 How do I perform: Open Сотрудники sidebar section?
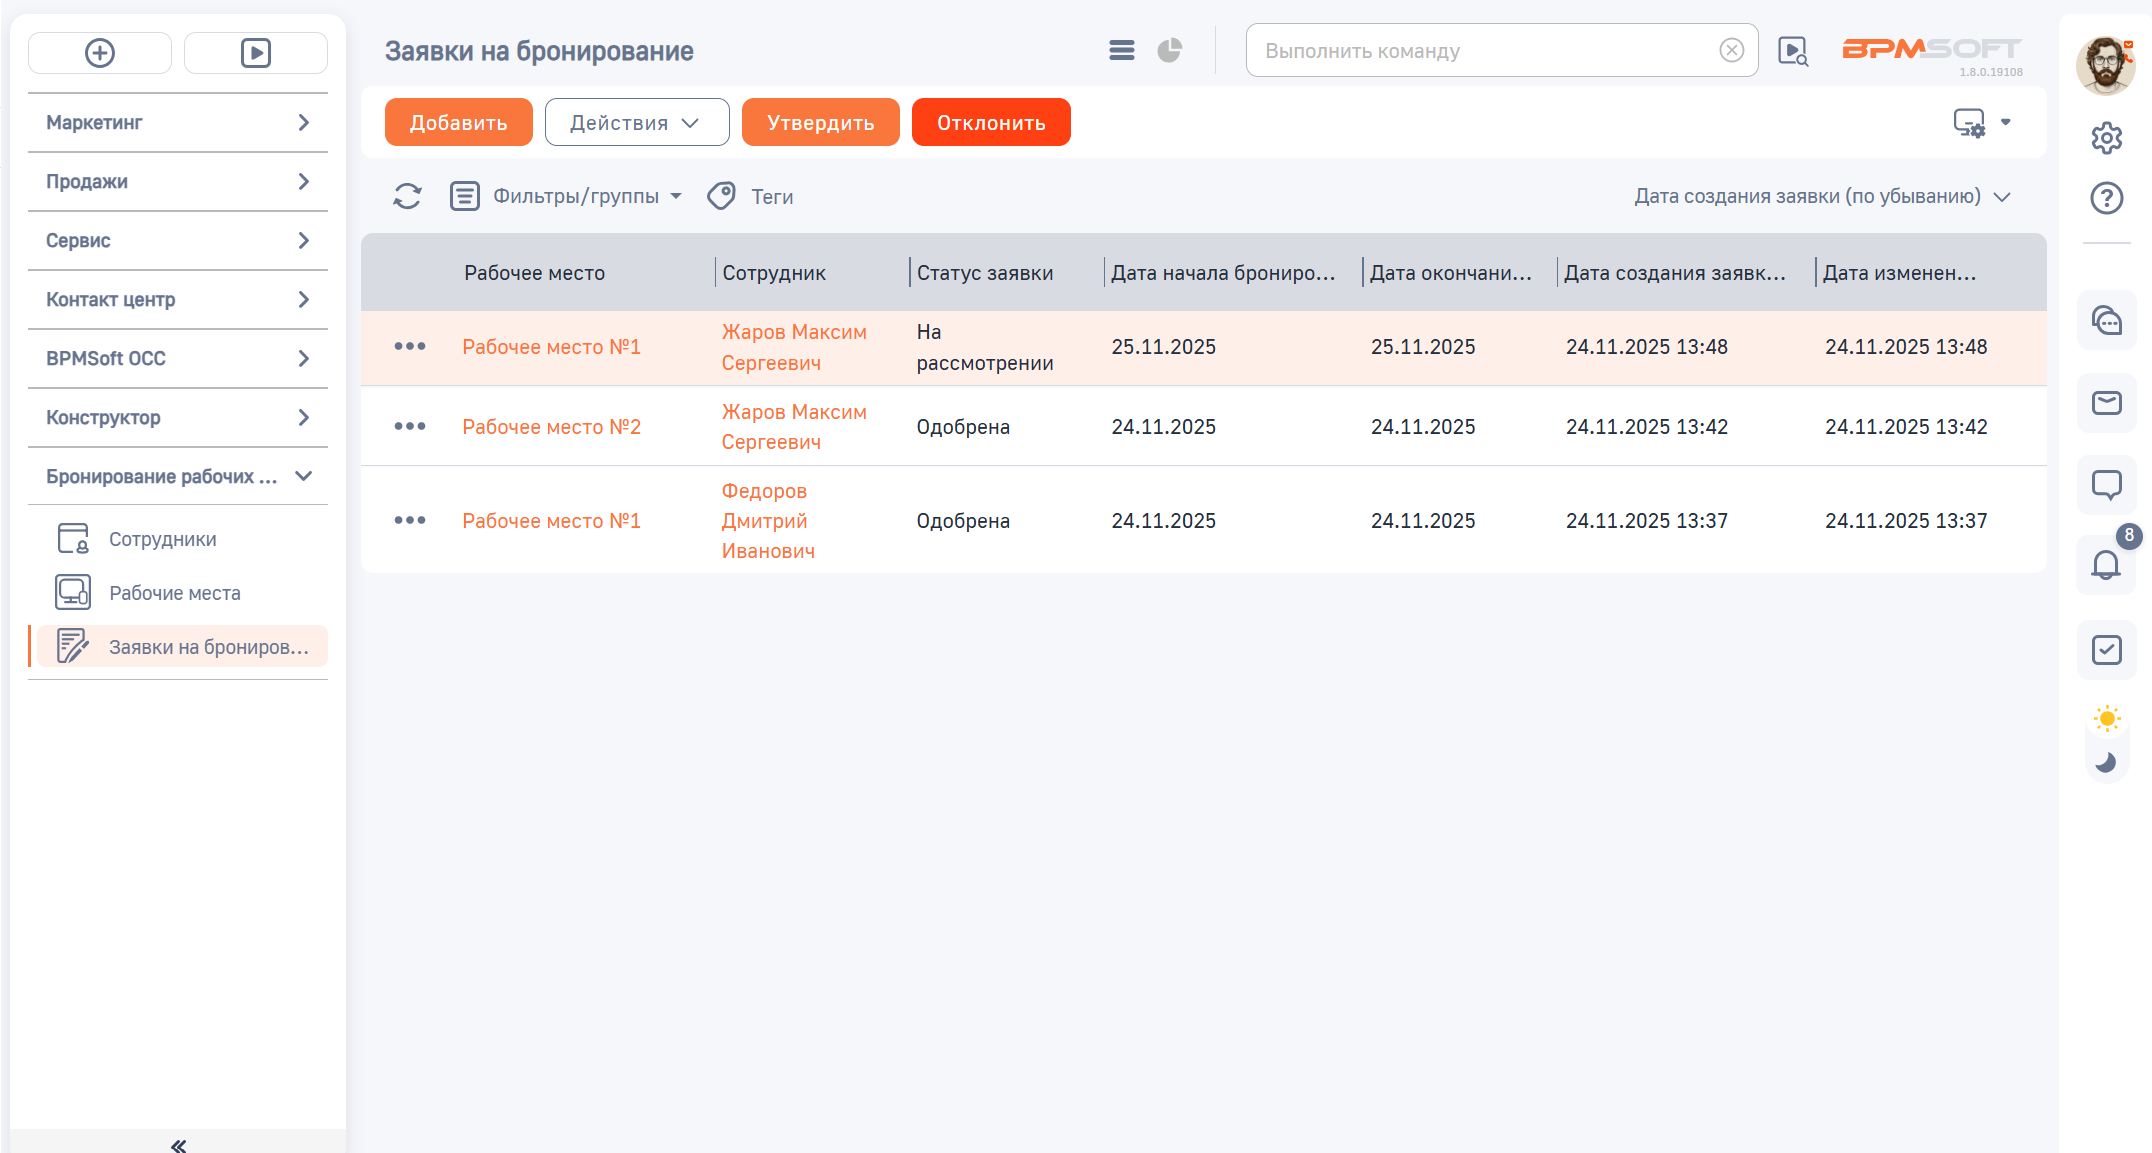pos(162,539)
